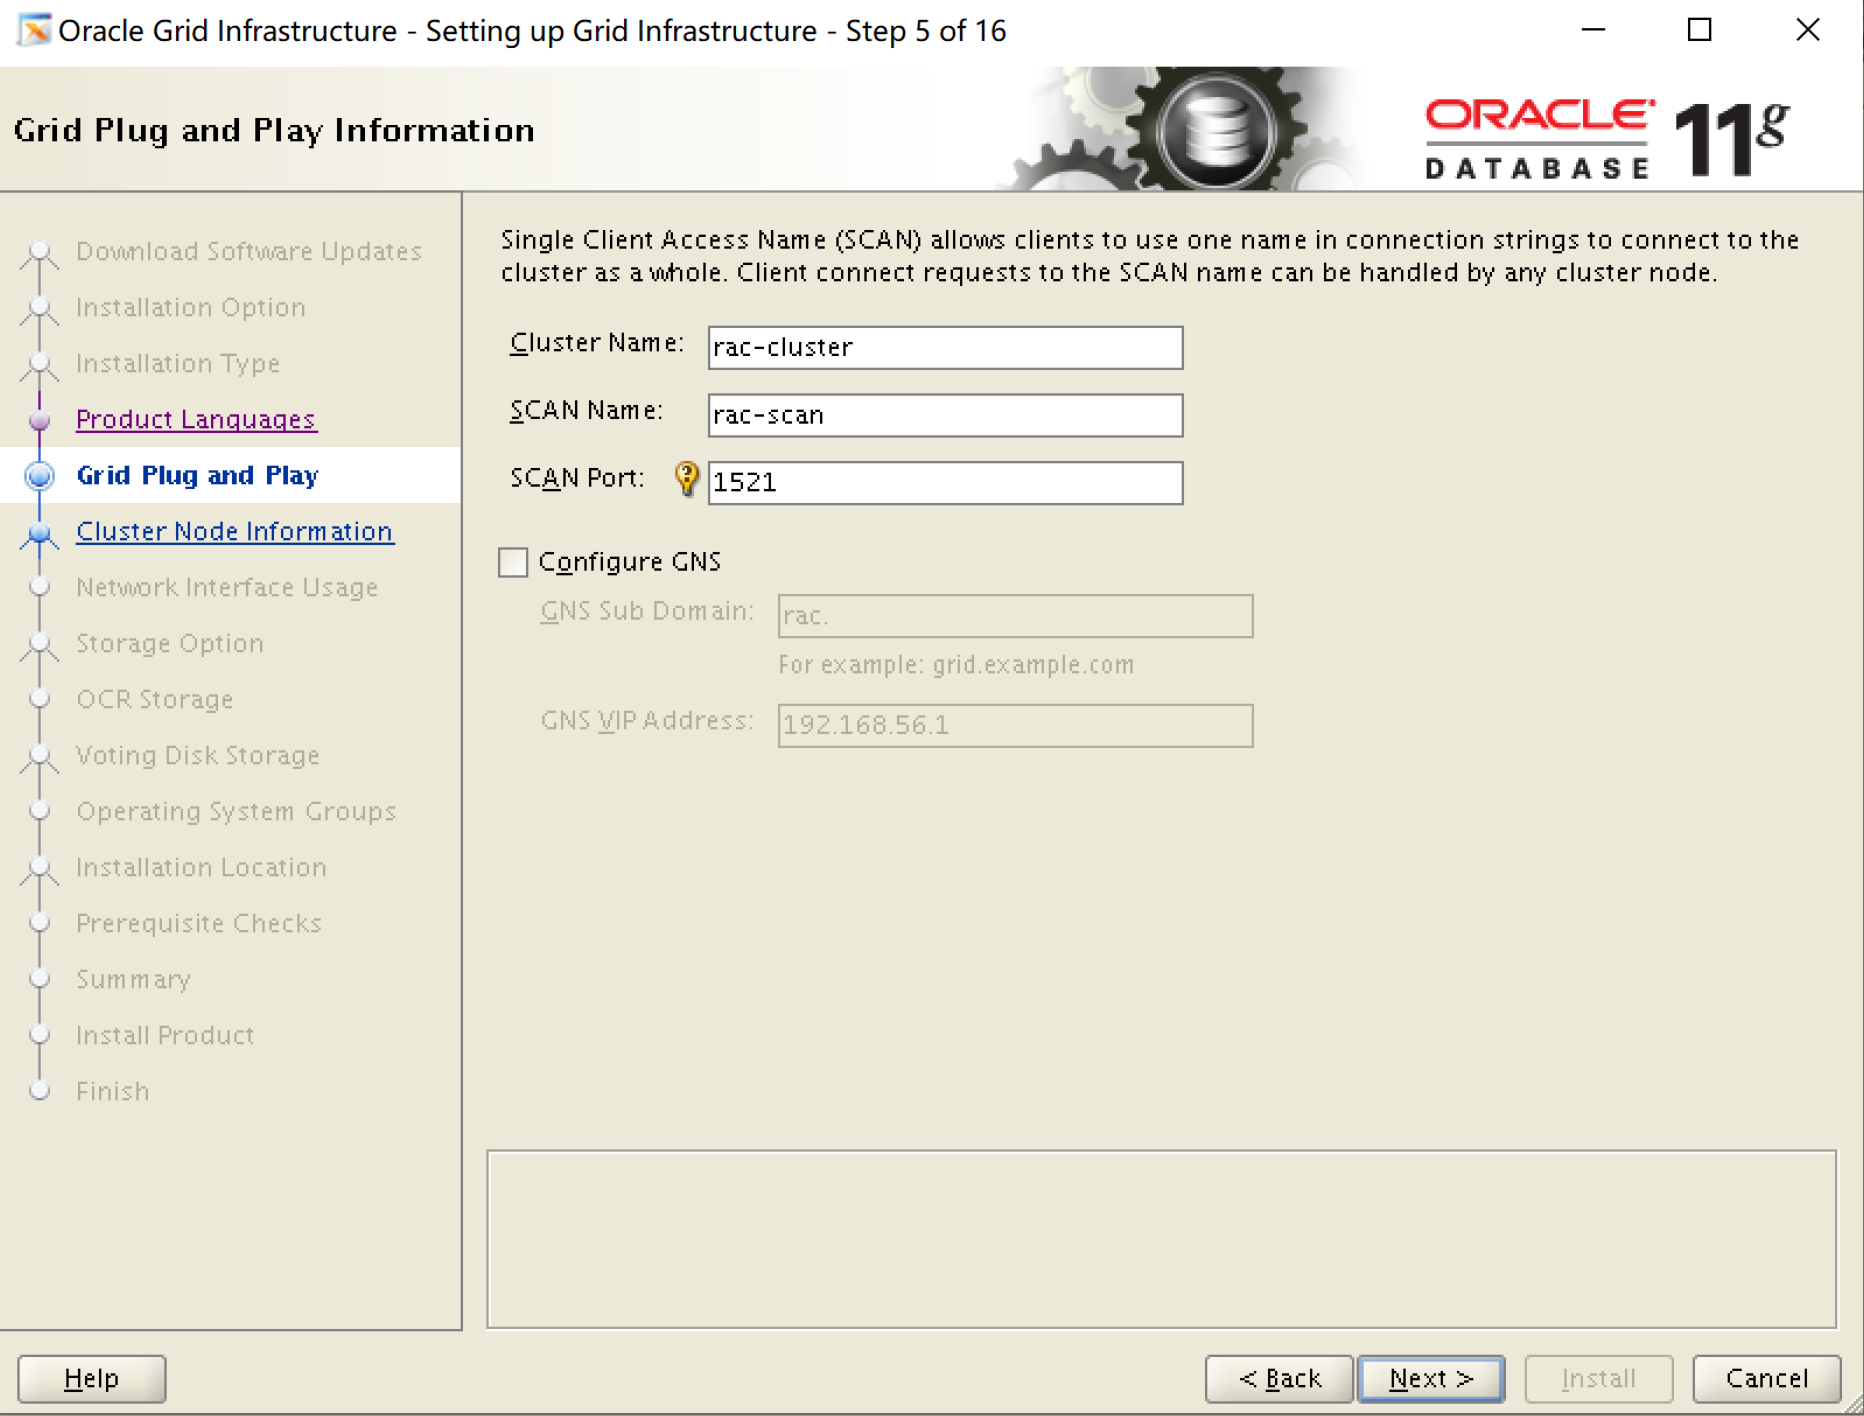
Task: Click the Installation Option step text
Action: pyautogui.click(x=191, y=307)
